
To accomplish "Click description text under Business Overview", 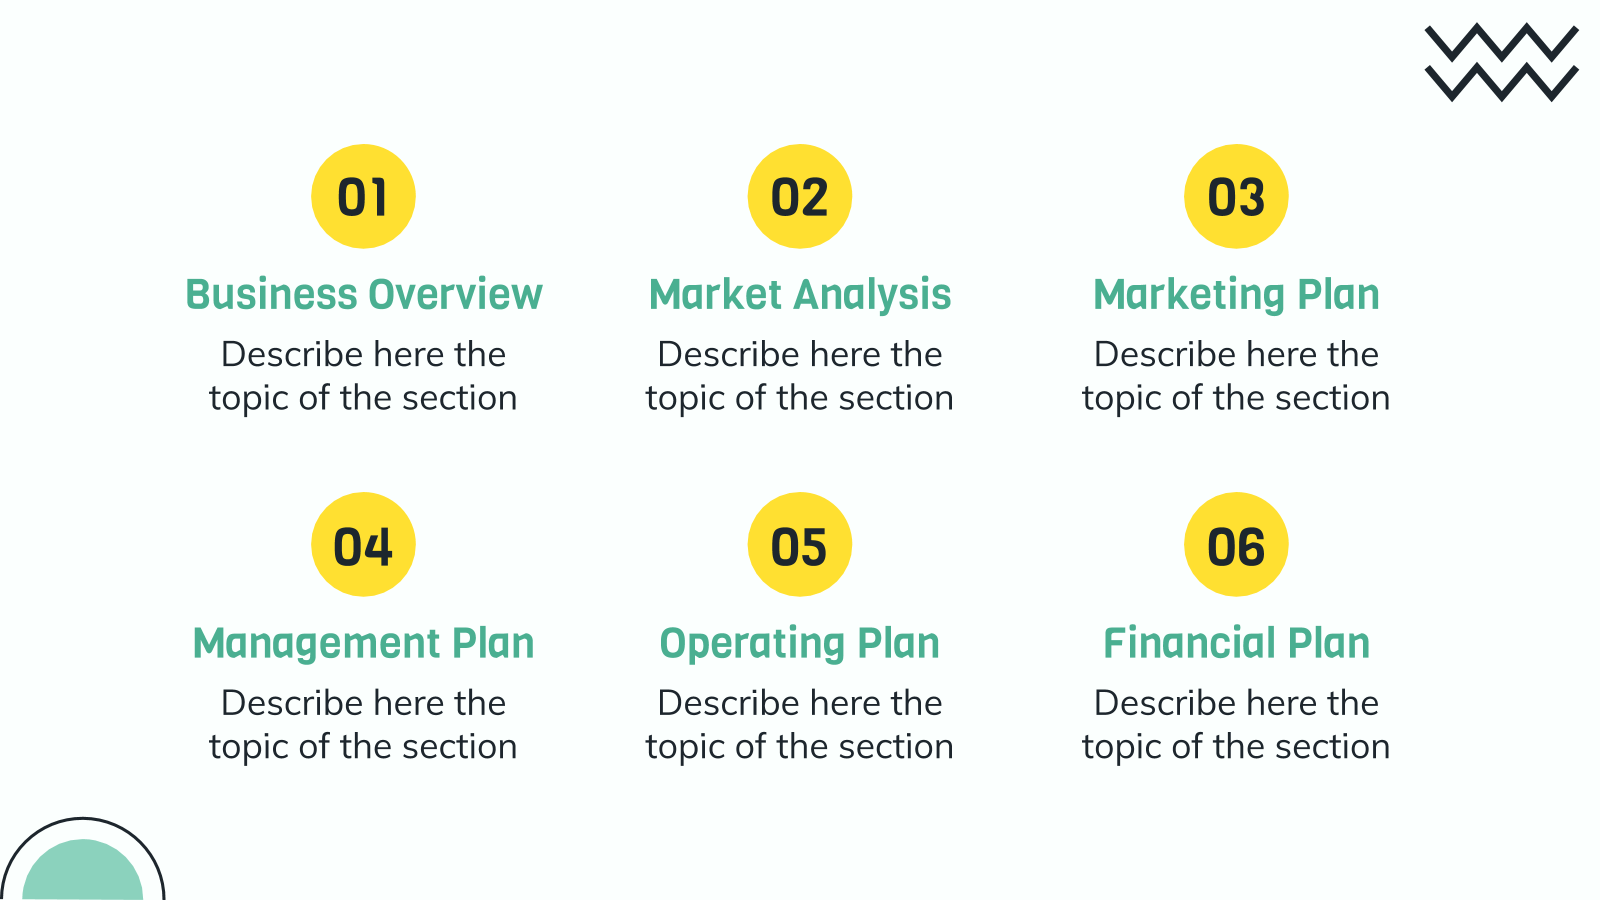I will point(363,376).
